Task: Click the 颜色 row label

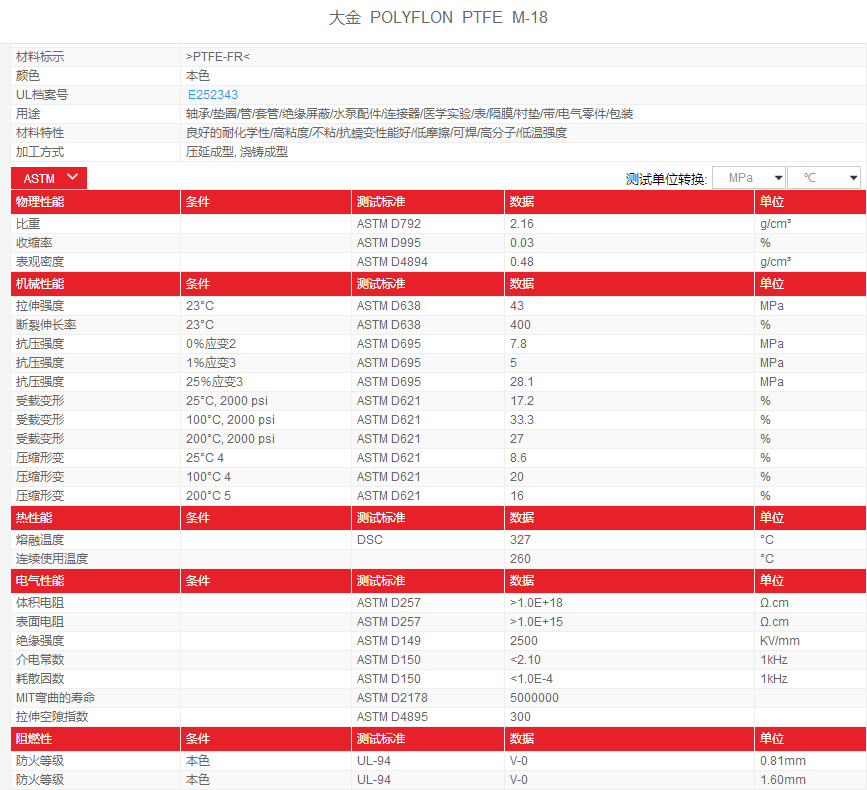Action: pyautogui.click(x=28, y=76)
